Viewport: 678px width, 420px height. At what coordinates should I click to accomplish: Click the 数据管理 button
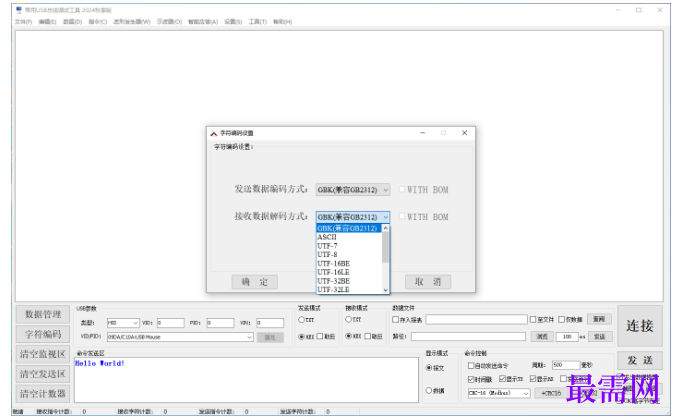pos(43,314)
